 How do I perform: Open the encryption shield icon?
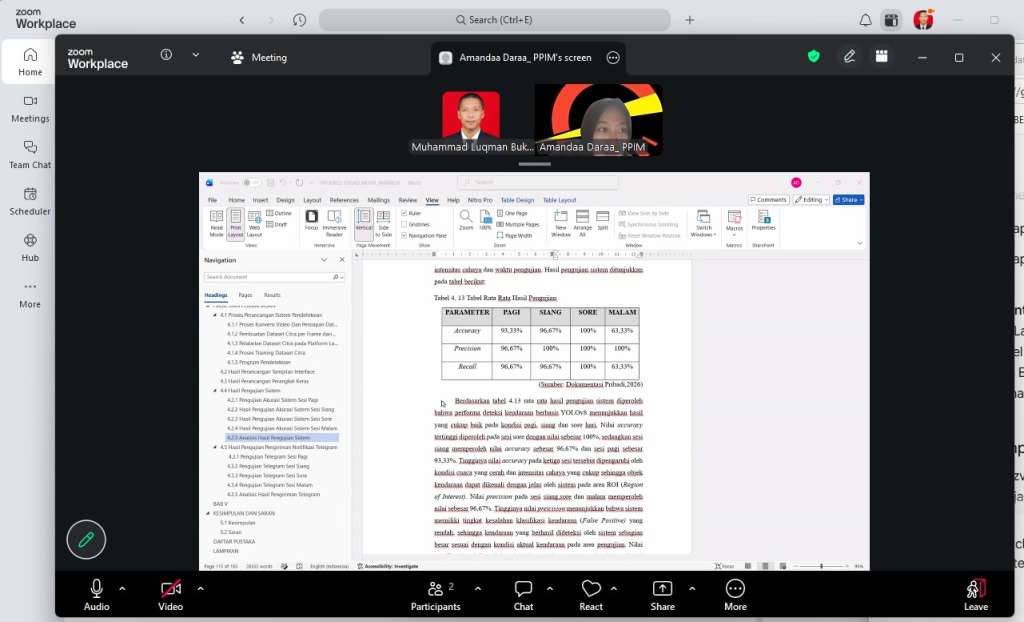coord(814,57)
